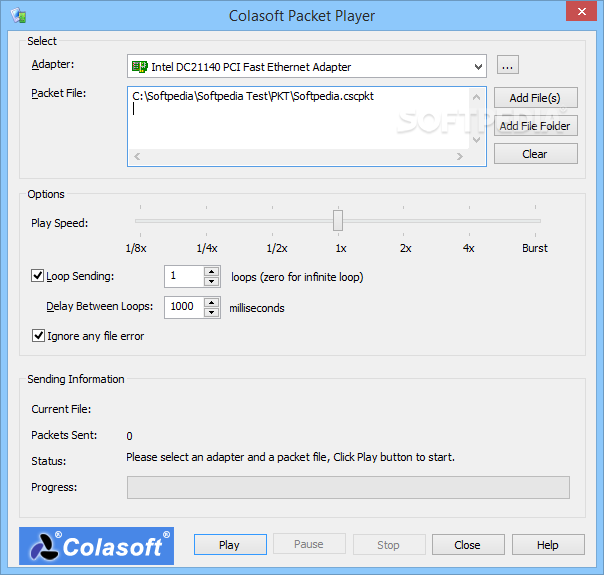Click the Stop button

389,545
